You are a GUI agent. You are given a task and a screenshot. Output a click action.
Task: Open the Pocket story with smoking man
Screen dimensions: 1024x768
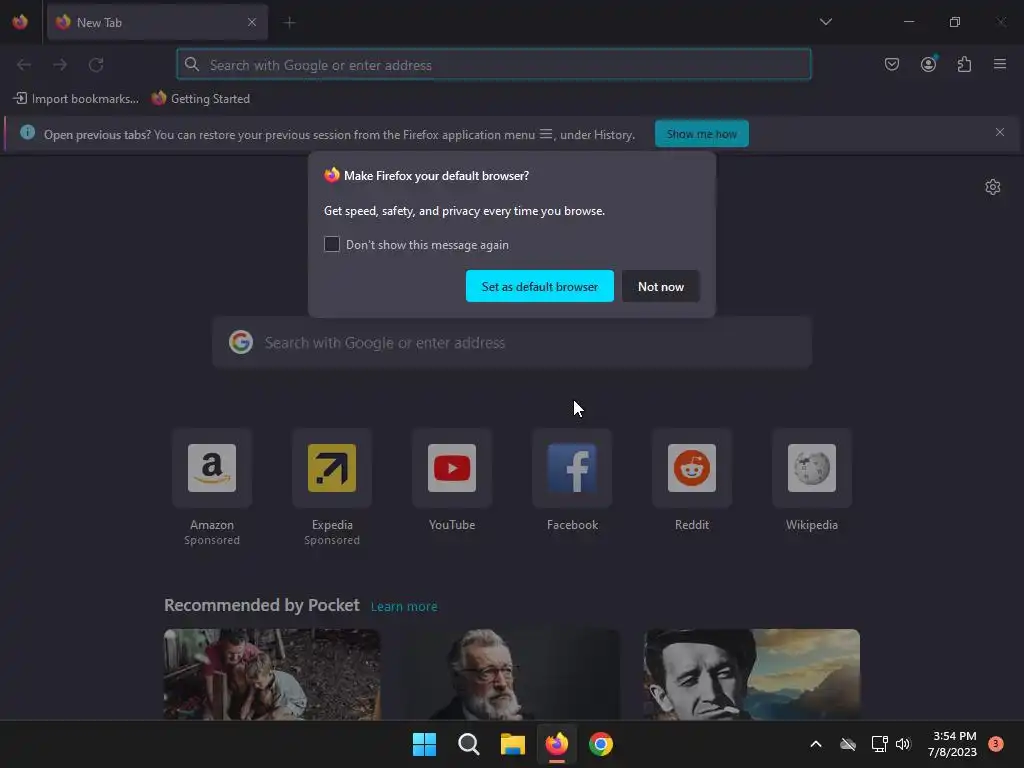tap(752, 674)
